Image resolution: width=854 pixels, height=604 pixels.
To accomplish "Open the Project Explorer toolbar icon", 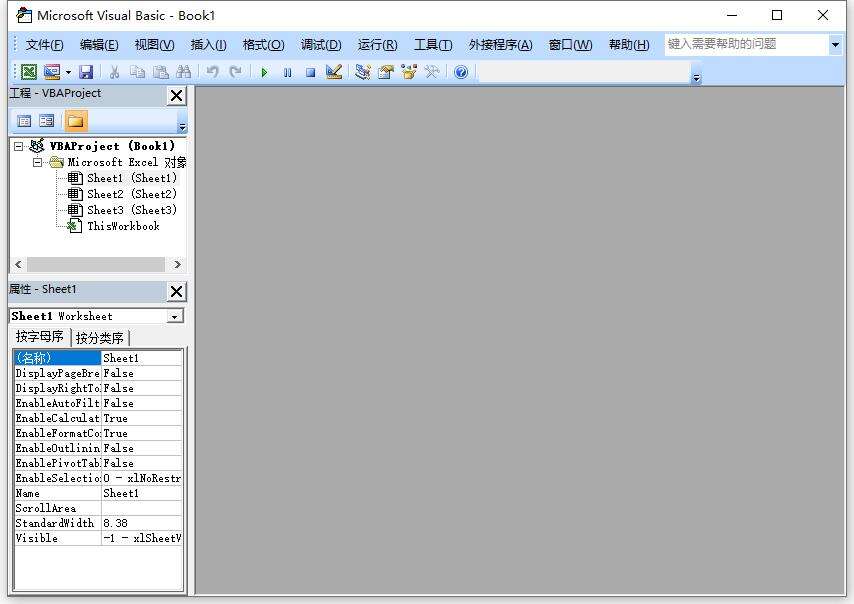I will click(363, 72).
